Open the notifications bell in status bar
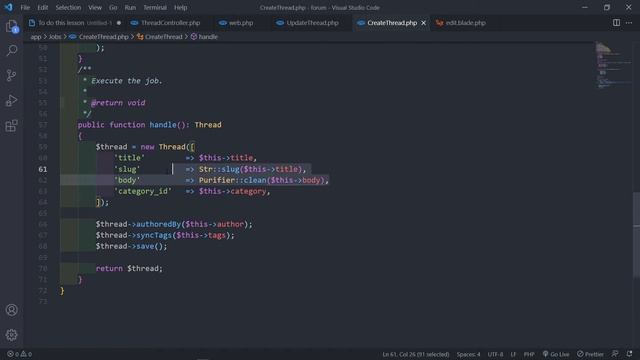The width and height of the screenshot is (640, 360). pos(629,354)
